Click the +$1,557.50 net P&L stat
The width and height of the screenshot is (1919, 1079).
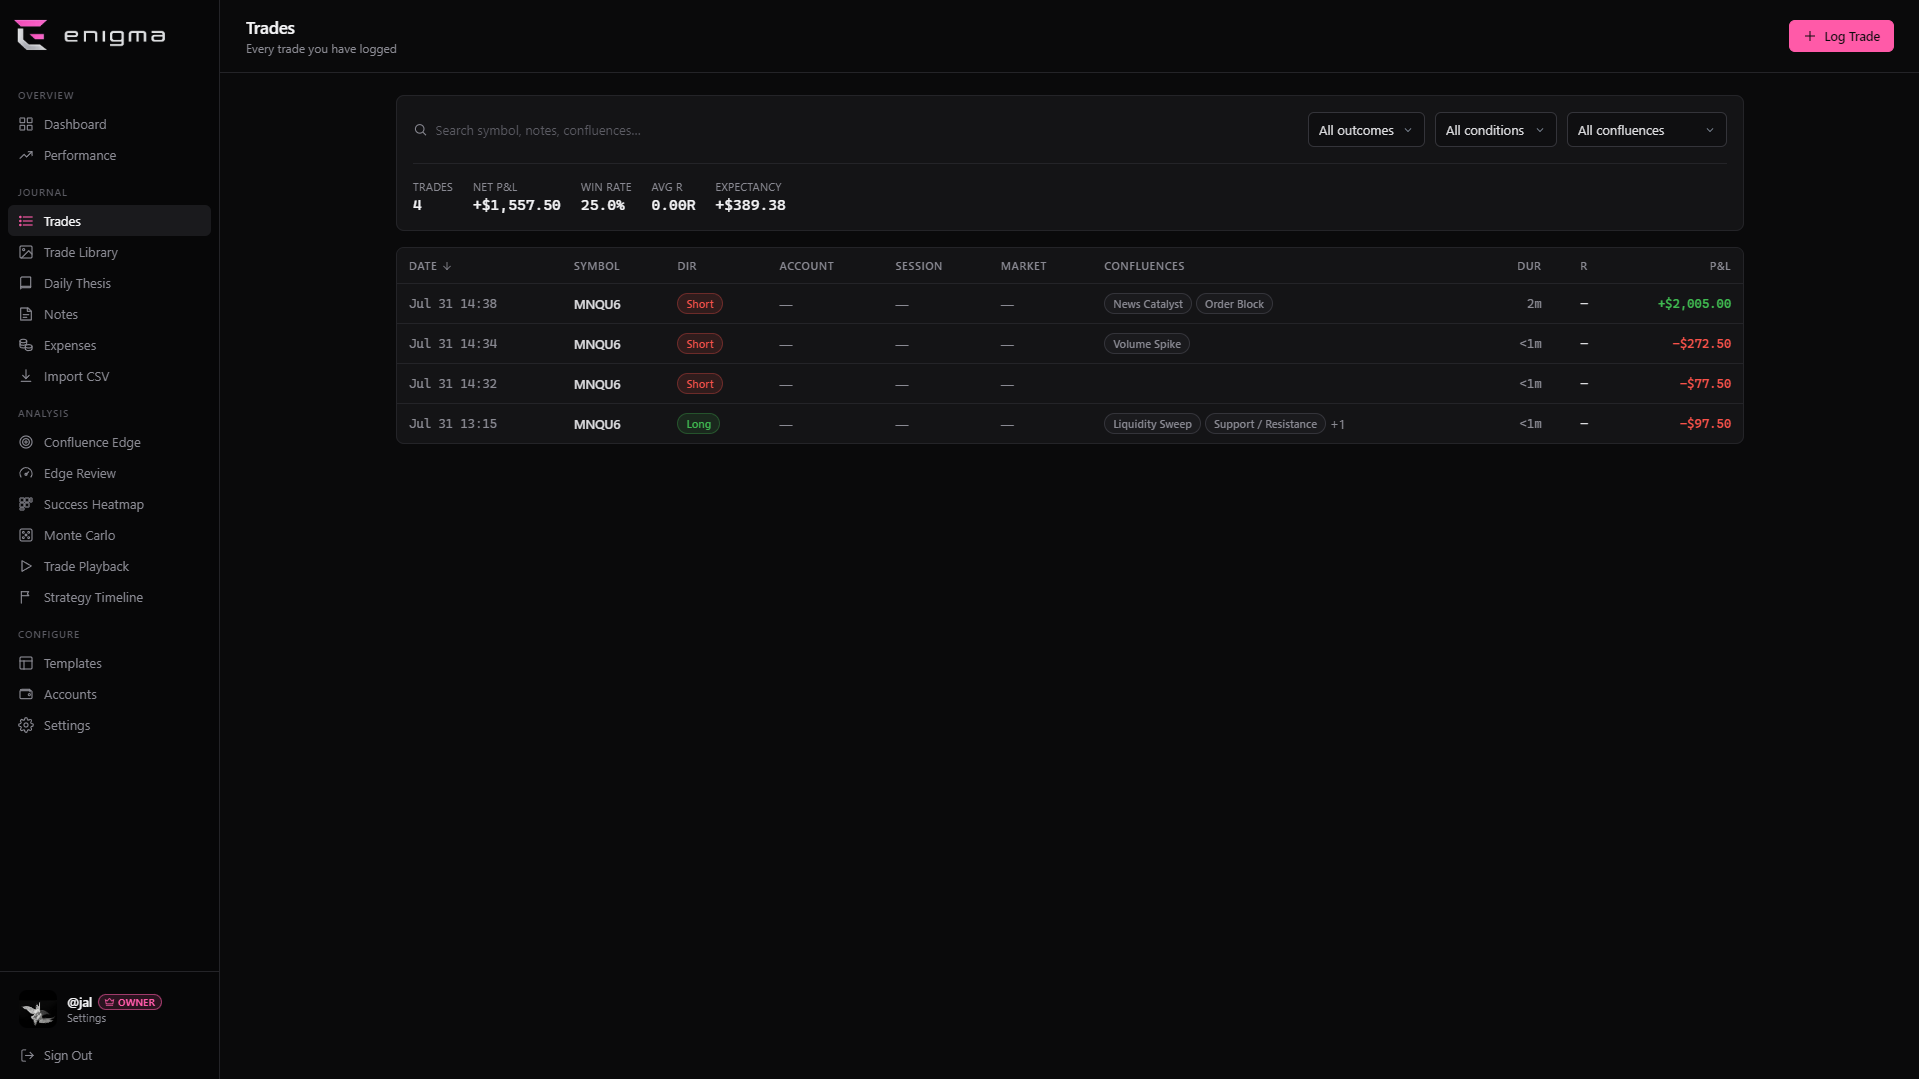[x=516, y=205]
